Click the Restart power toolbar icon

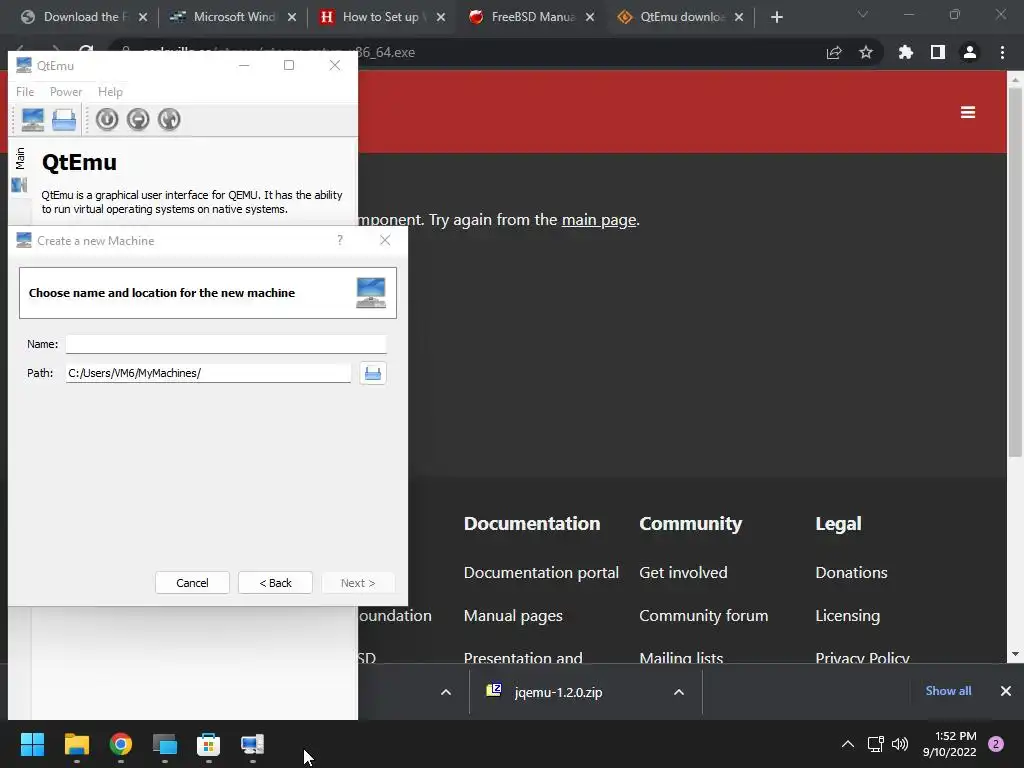point(169,120)
